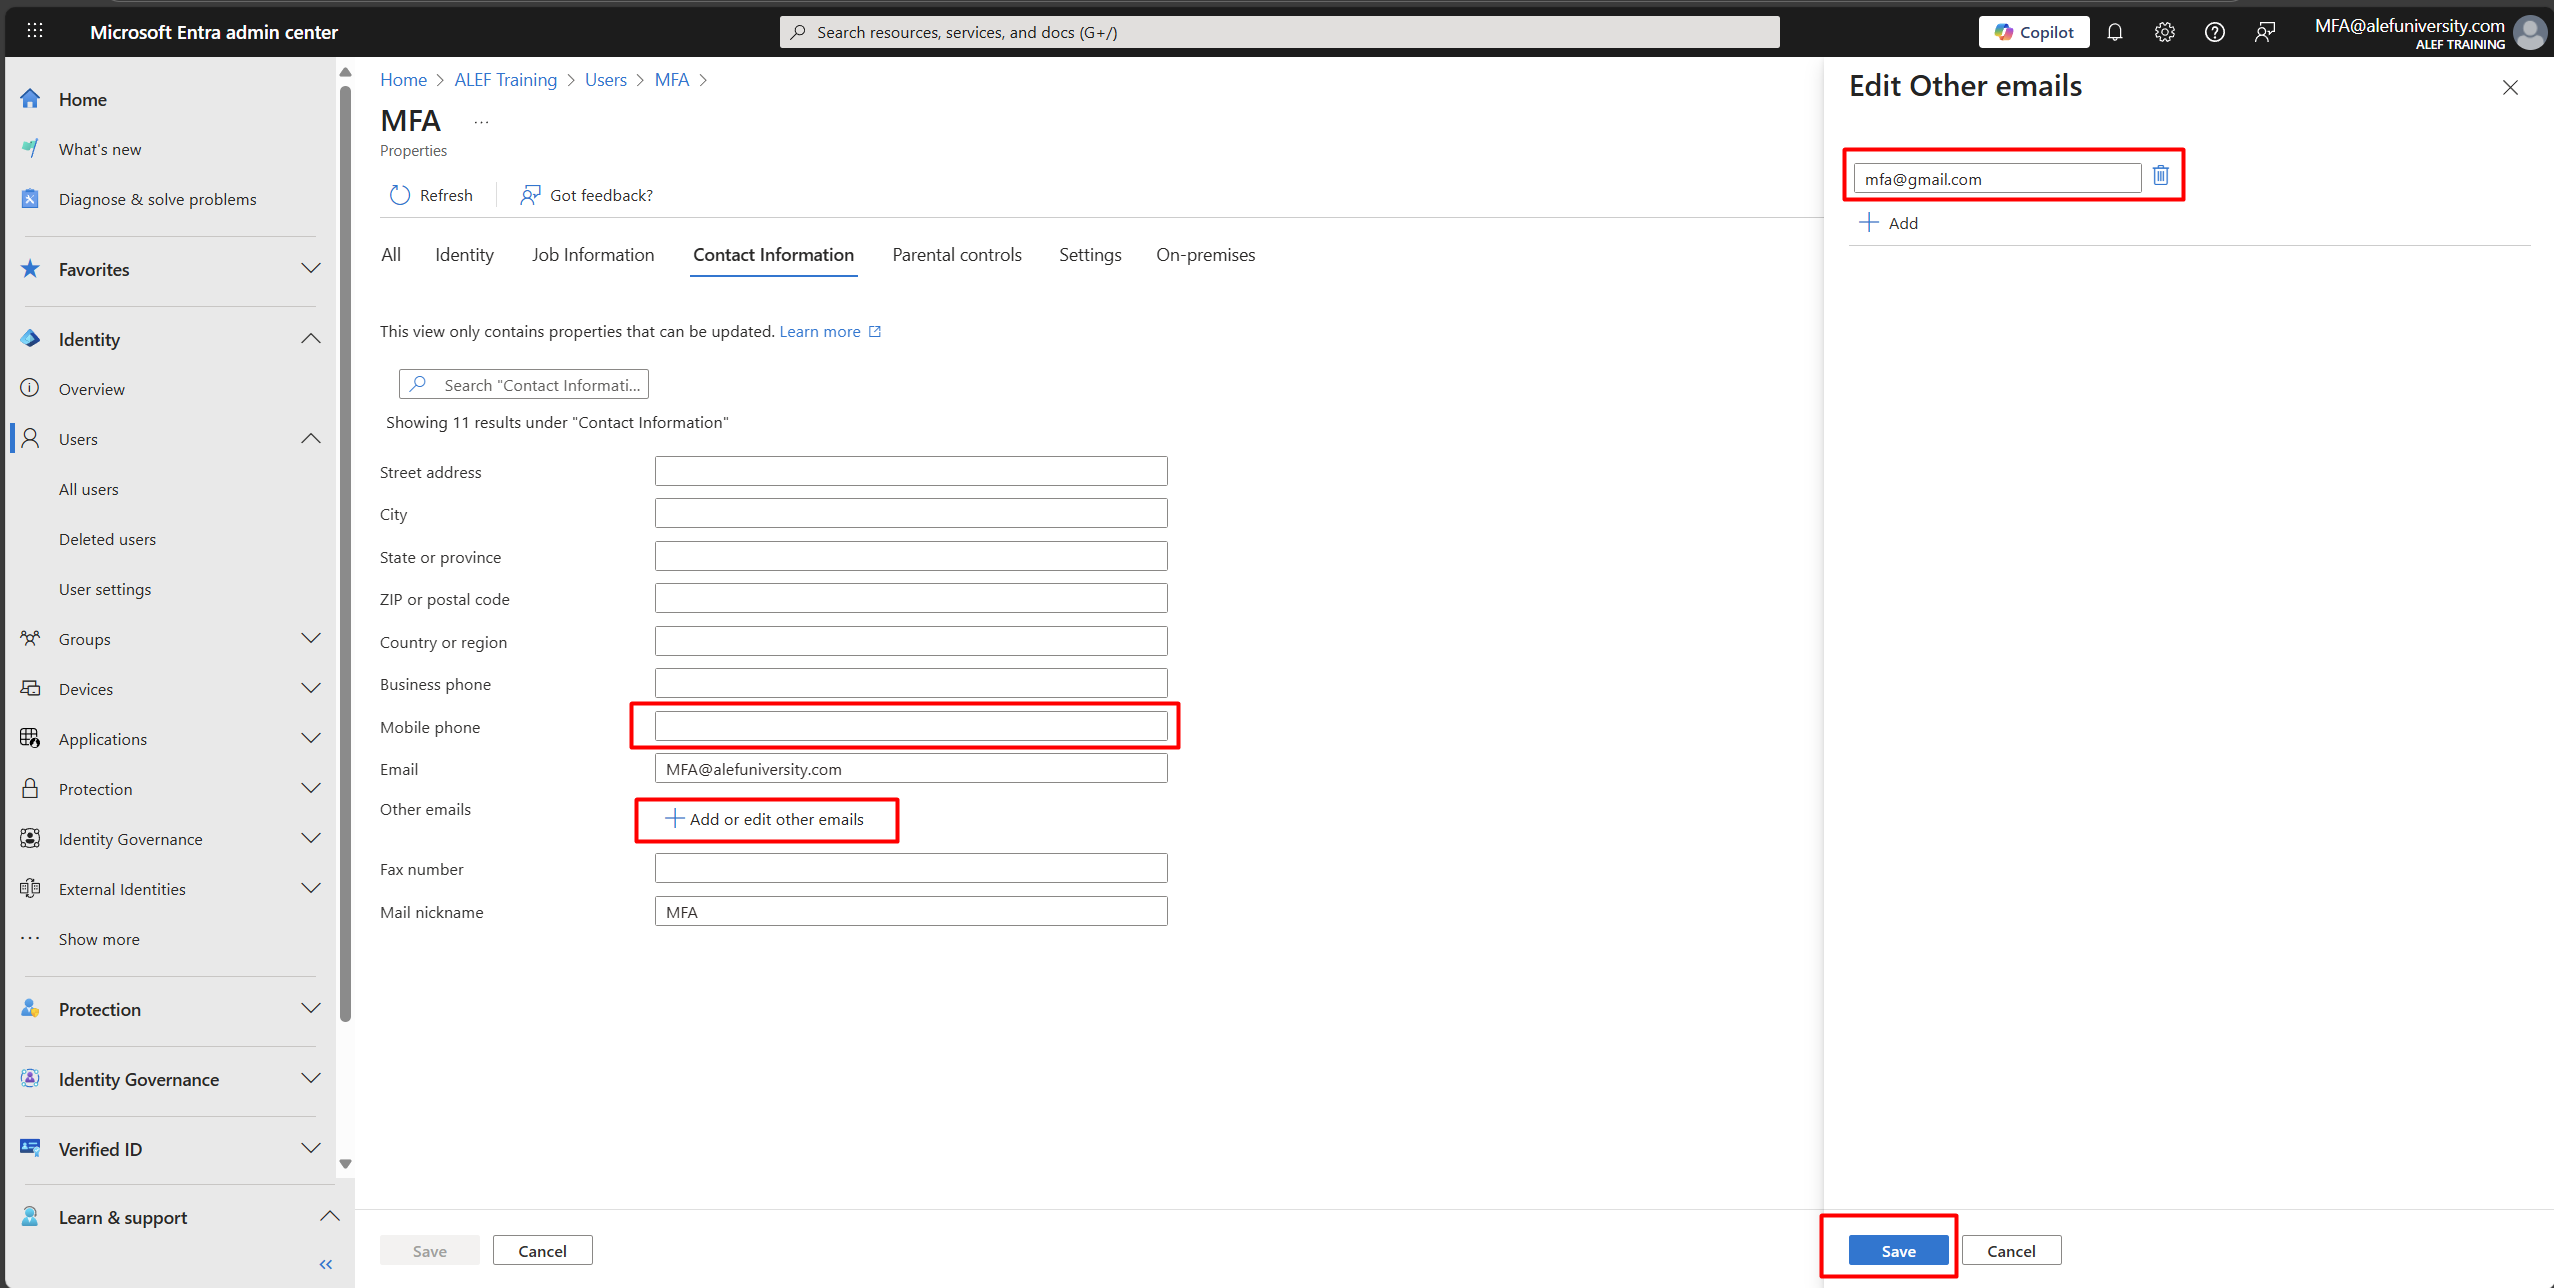Click the Identity Governance sub-item icon
Viewport: 2554px width, 1288px height.
coord(30,838)
